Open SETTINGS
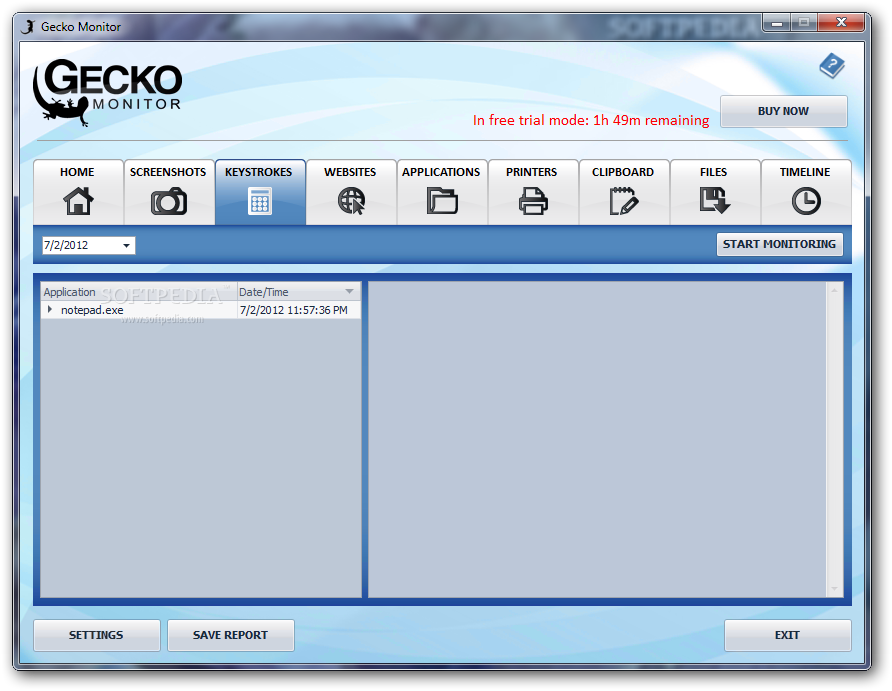Screen dimensions: 892x691 pyautogui.click(x=96, y=635)
